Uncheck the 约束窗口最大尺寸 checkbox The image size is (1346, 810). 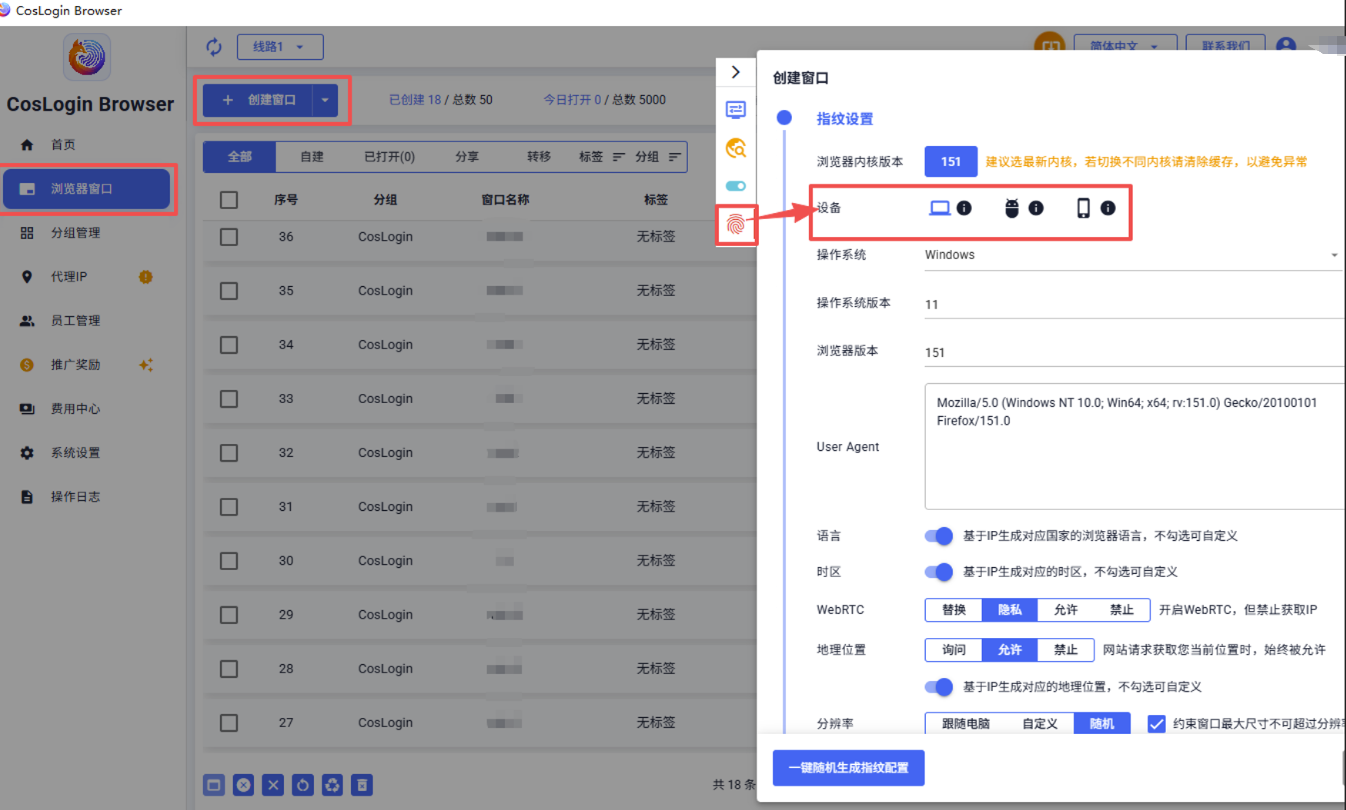tap(1157, 723)
